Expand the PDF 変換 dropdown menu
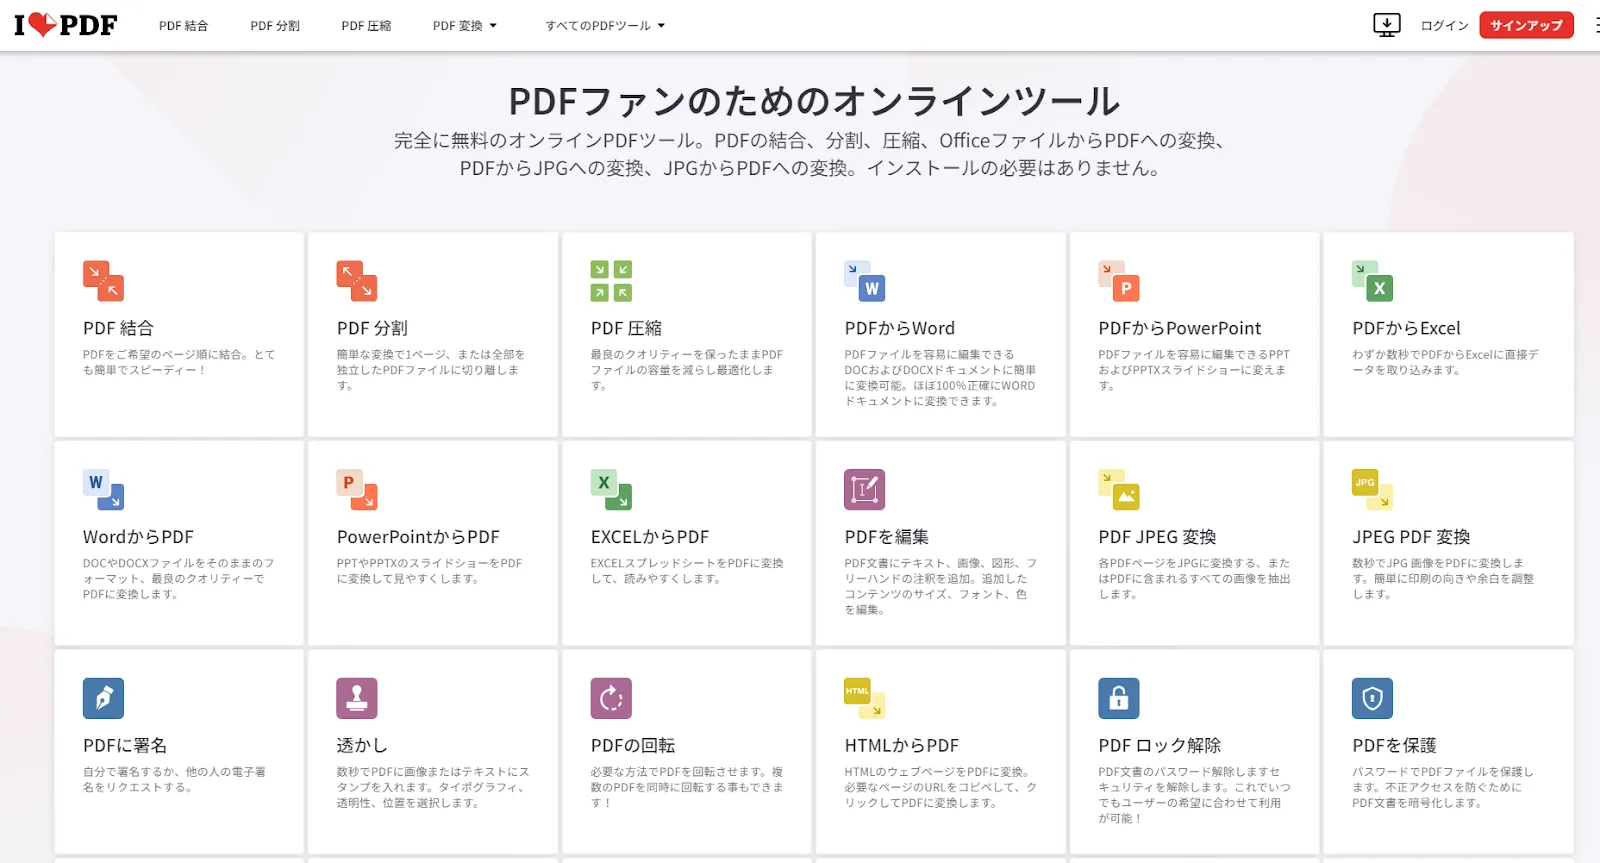1600x863 pixels. 464,26
